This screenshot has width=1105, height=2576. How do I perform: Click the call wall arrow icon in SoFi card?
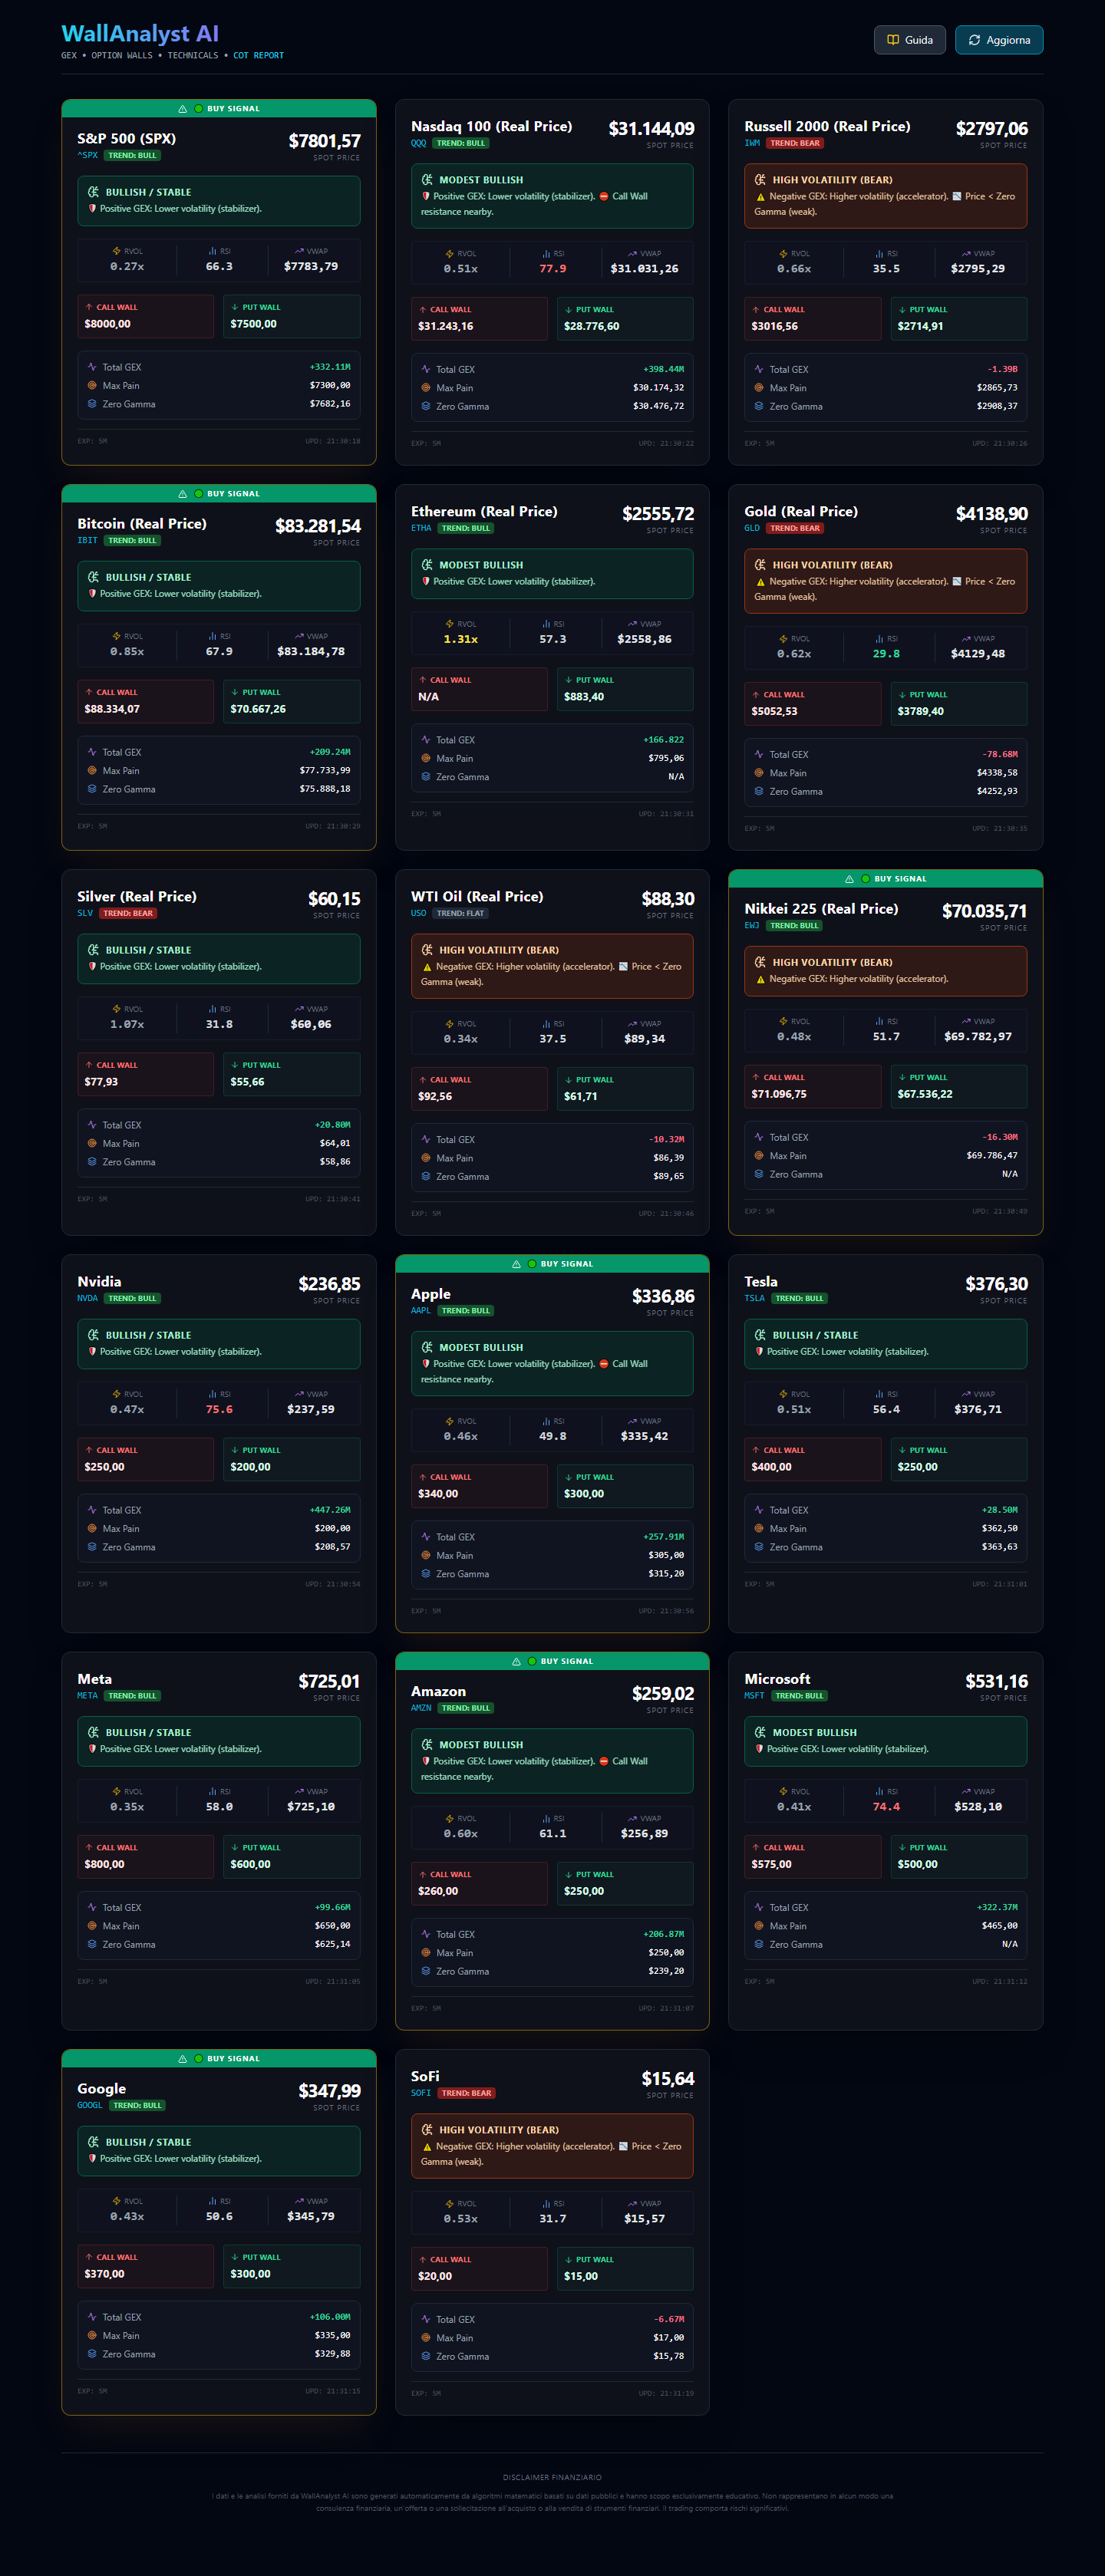(422, 2259)
